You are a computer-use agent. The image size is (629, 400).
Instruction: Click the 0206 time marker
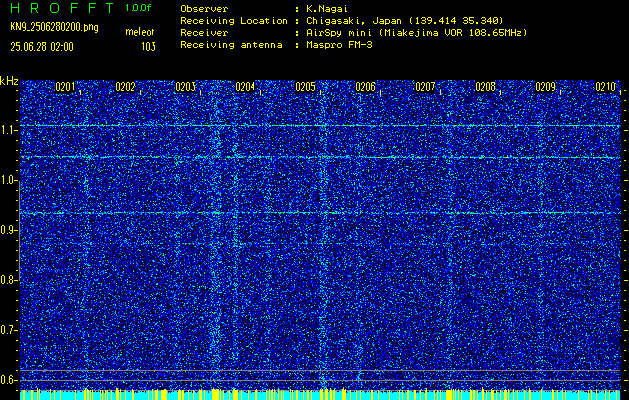365,87
